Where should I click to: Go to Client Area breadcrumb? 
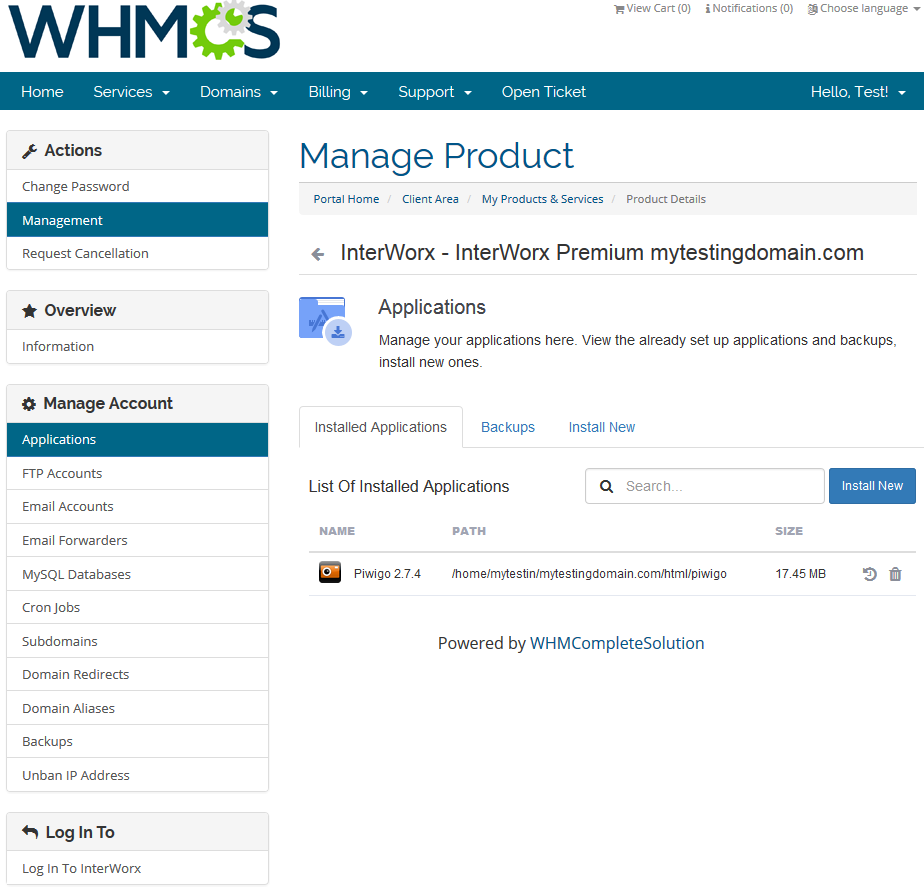430,199
